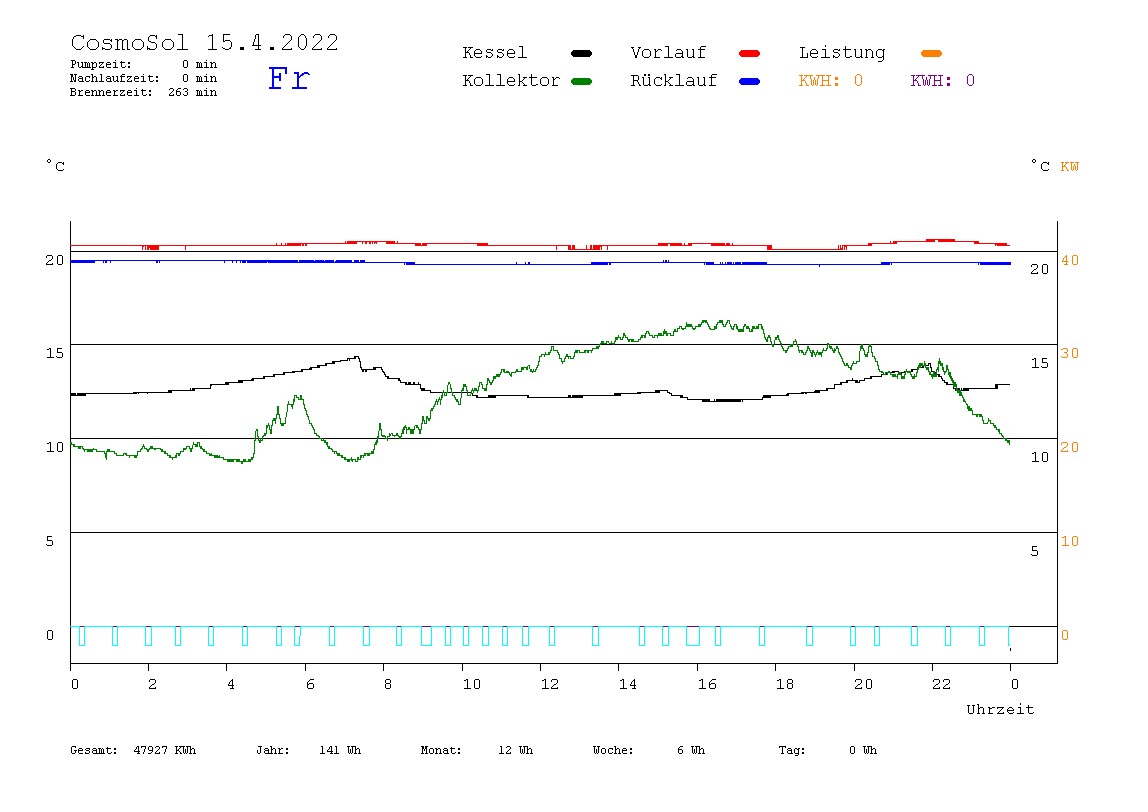Click the orange 40 KW scale label
1148x812 pixels.
click(x=1070, y=260)
